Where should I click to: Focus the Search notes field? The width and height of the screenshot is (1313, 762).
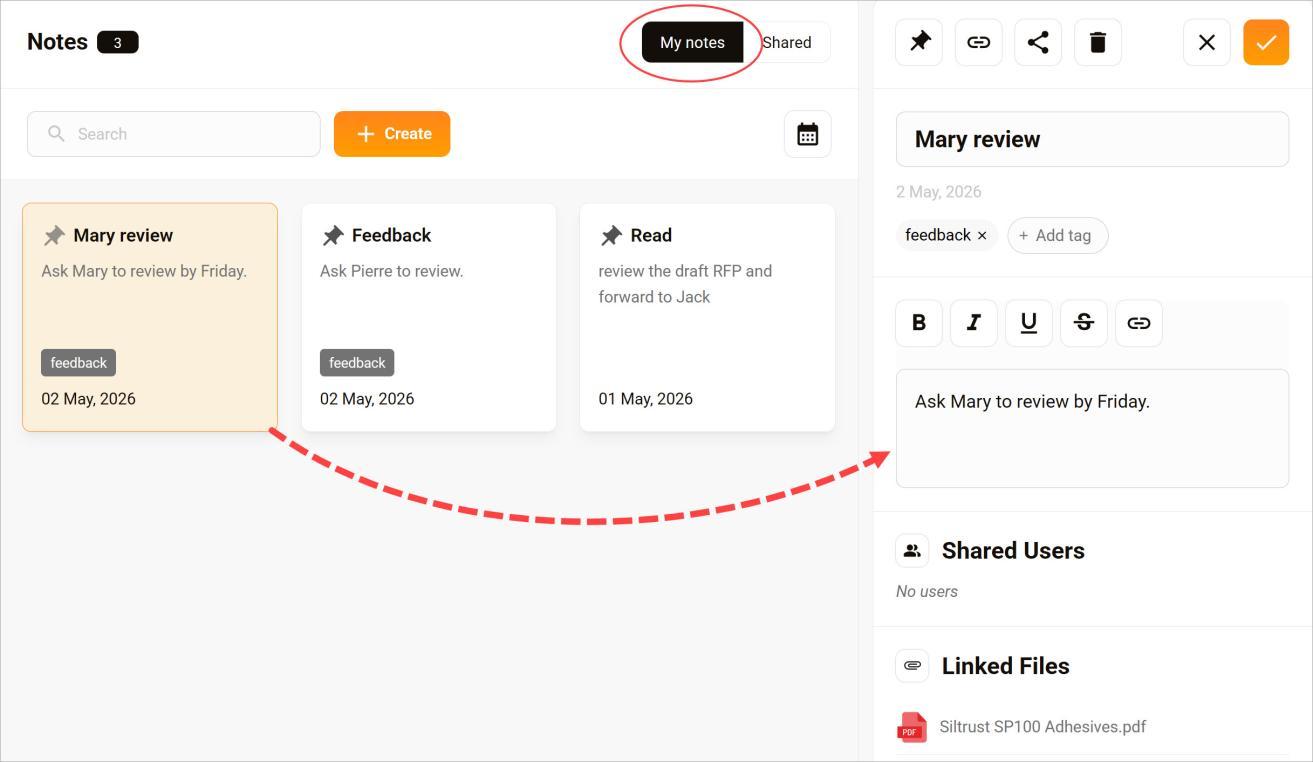tap(174, 134)
